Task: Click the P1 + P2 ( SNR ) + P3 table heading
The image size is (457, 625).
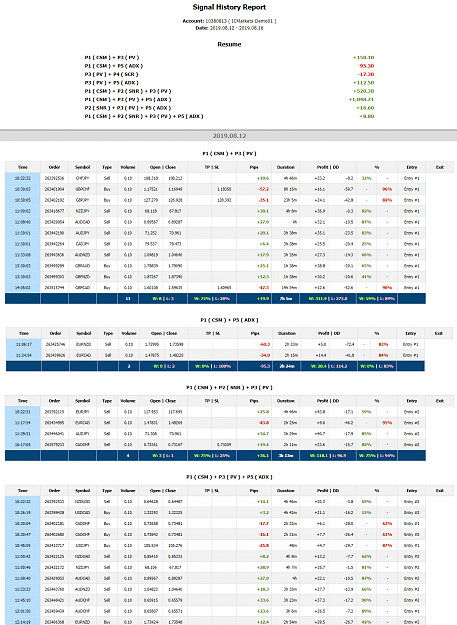Action: click(x=229, y=387)
